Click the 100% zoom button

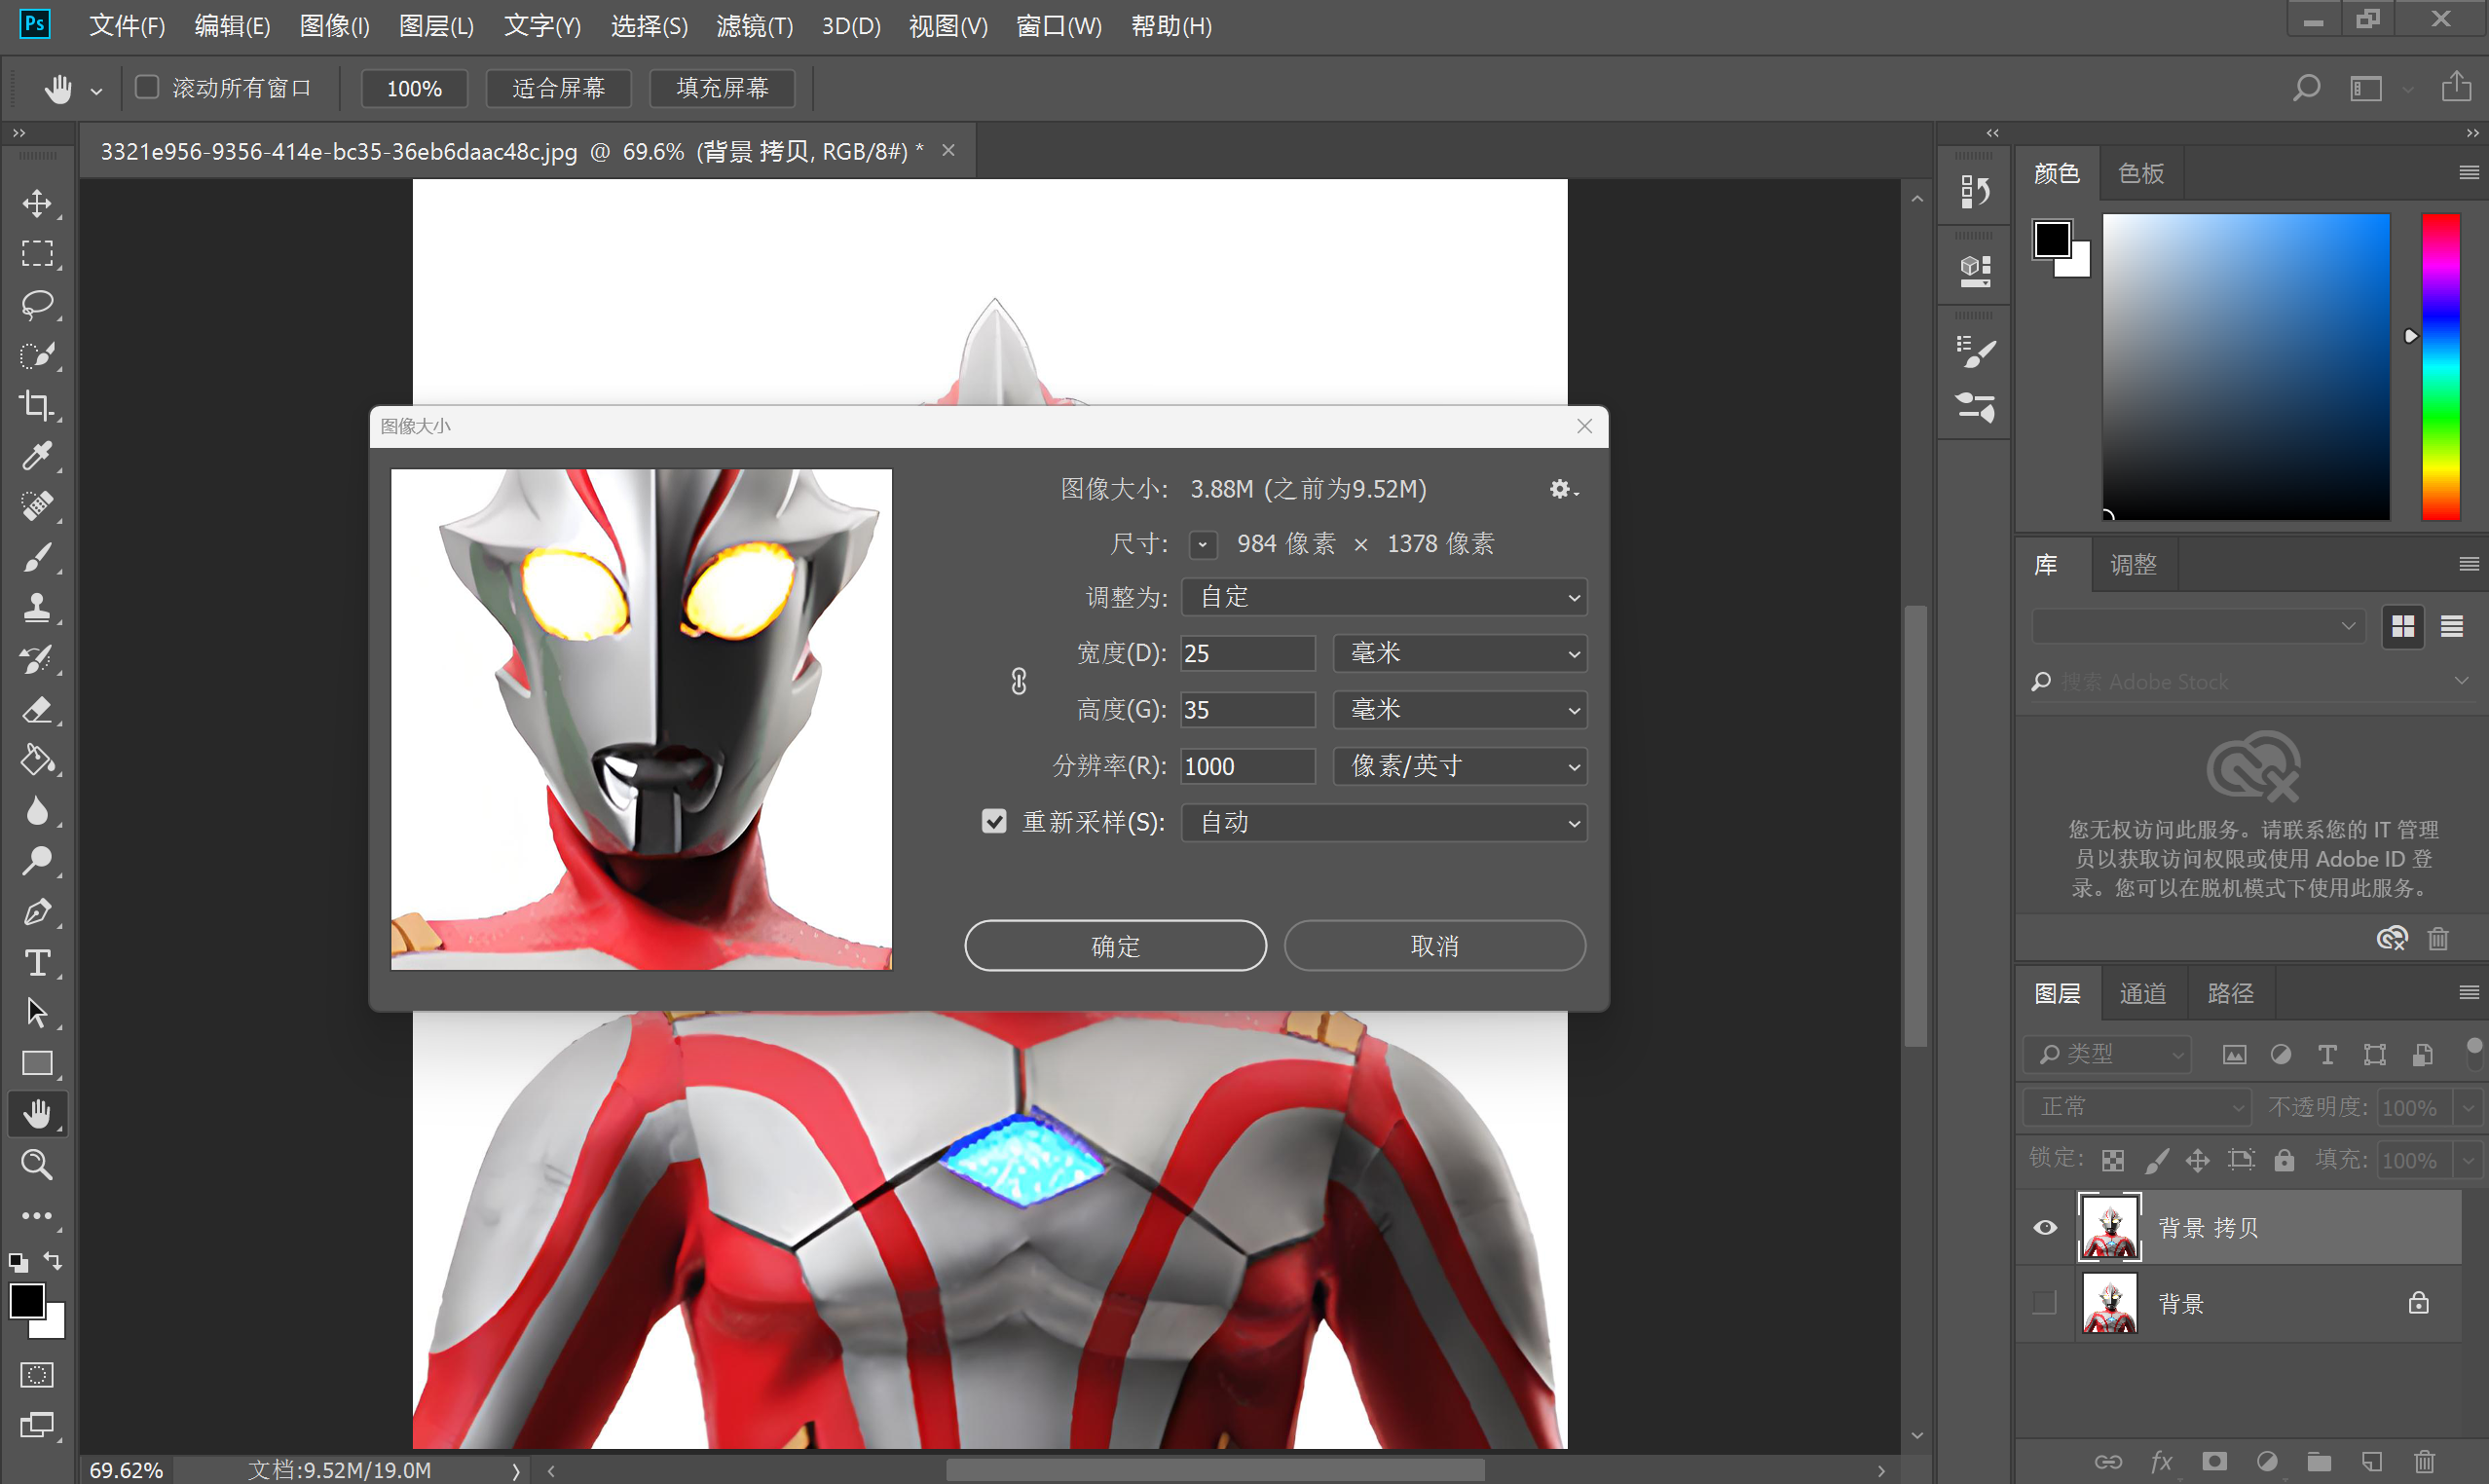point(413,88)
